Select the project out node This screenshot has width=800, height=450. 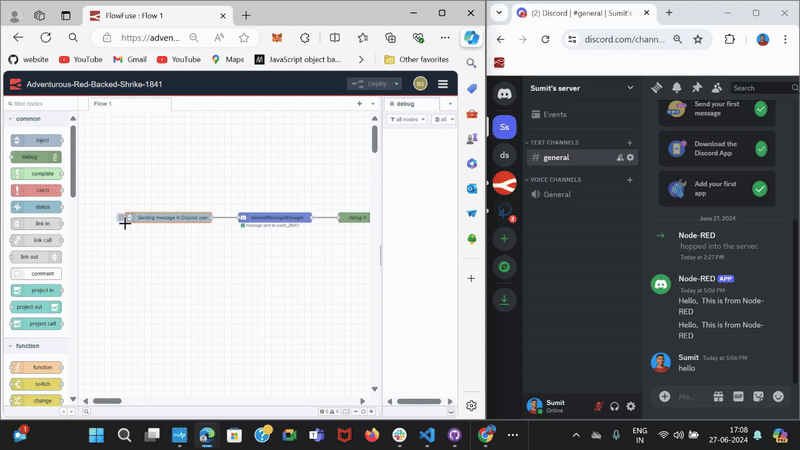click(36, 307)
